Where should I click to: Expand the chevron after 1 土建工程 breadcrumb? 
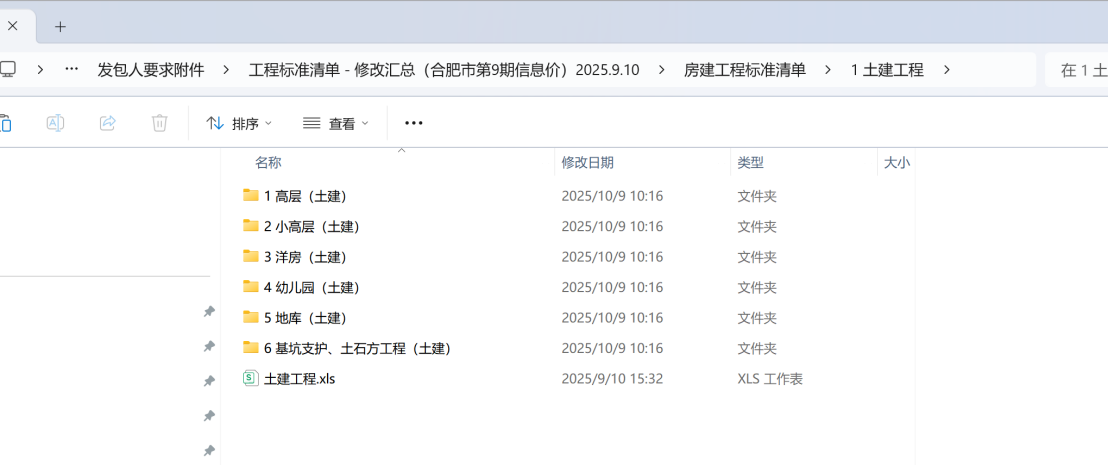coord(946,70)
